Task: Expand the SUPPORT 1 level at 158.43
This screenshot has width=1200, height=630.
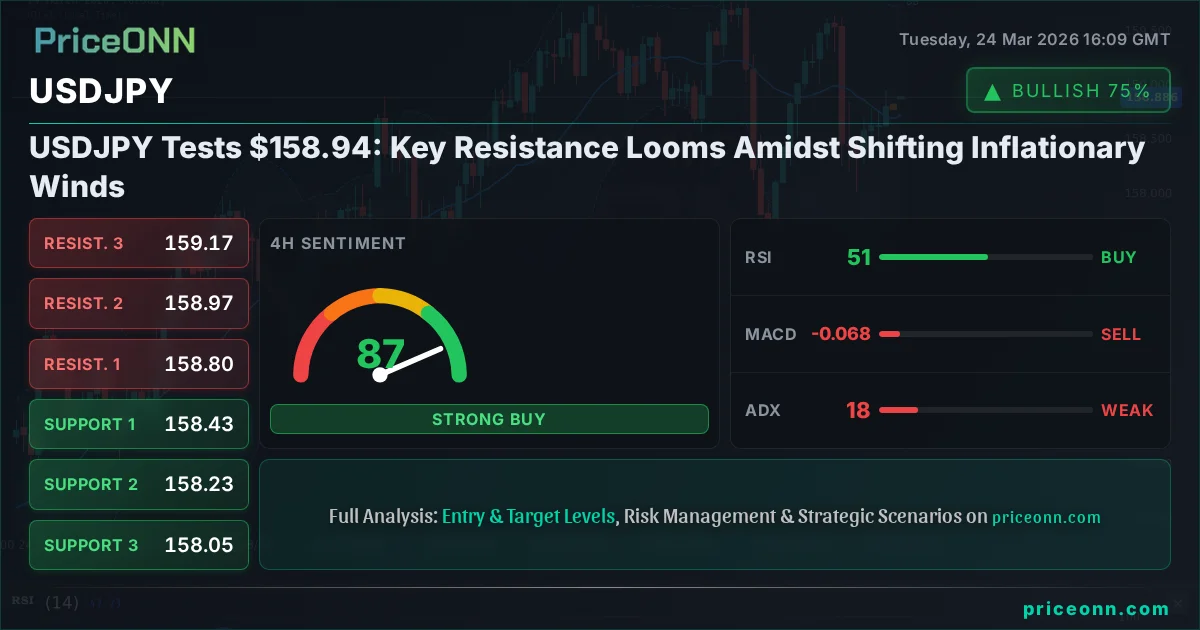Action: coord(138,424)
